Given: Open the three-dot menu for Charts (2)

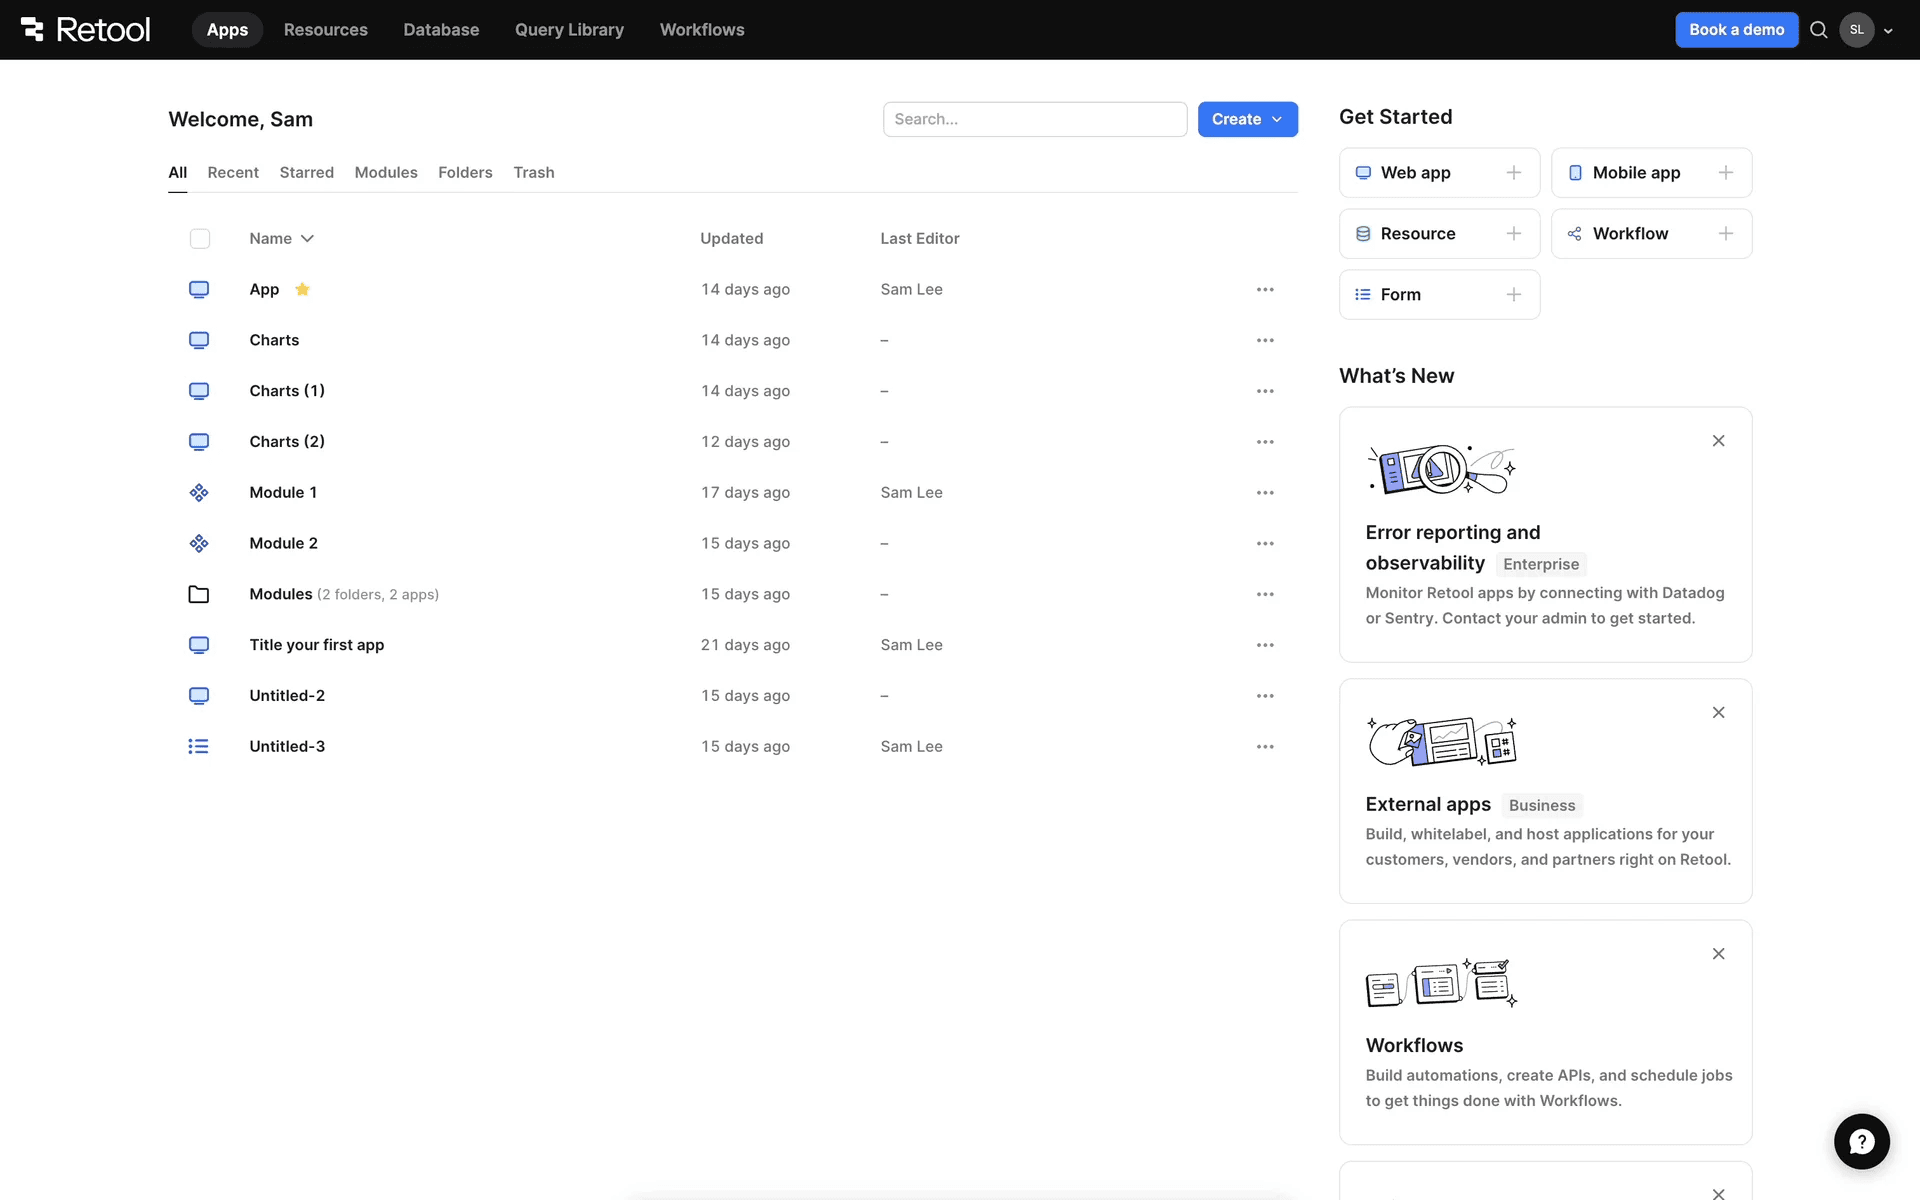Looking at the screenshot, I should pyautogui.click(x=1265, y=442).
